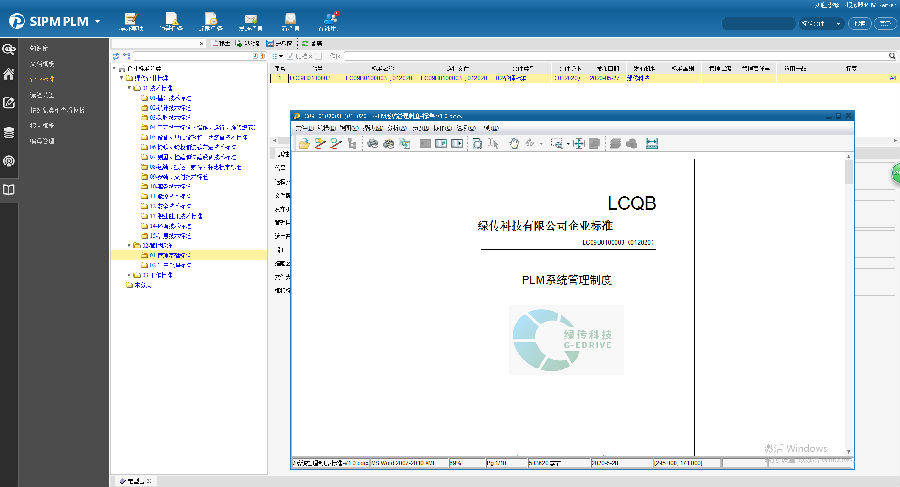Screen dimensions: 900x487
Task: Select the highlighted folder in the tree
Action: [169, 255]
